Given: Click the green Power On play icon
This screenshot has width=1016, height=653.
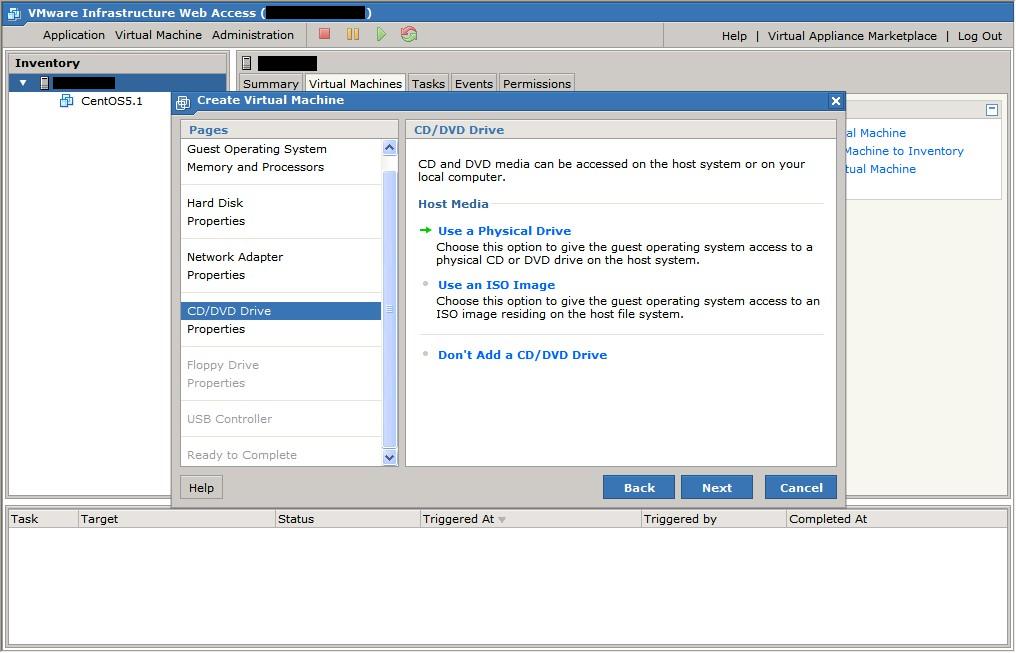Looking at the screenshot, I should (381, 34).
